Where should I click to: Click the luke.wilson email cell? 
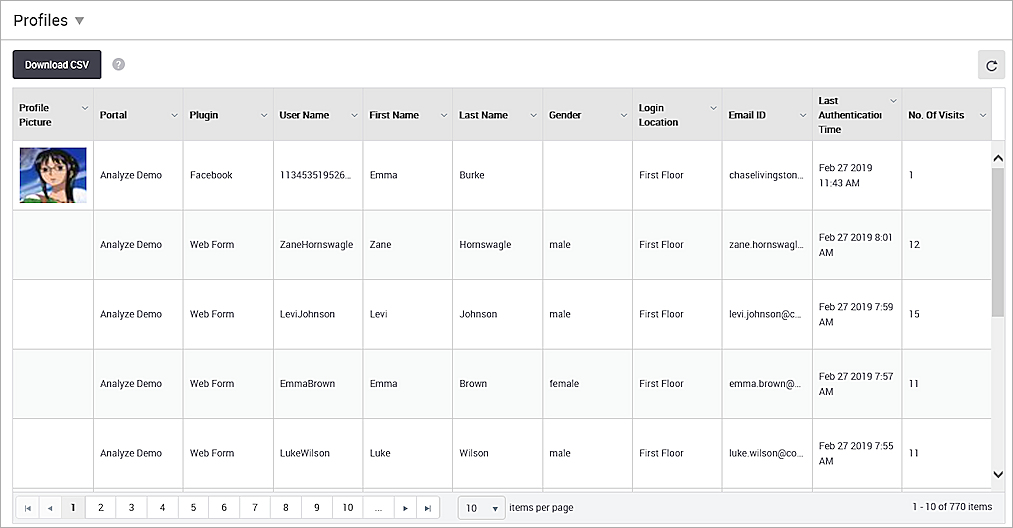767,453
